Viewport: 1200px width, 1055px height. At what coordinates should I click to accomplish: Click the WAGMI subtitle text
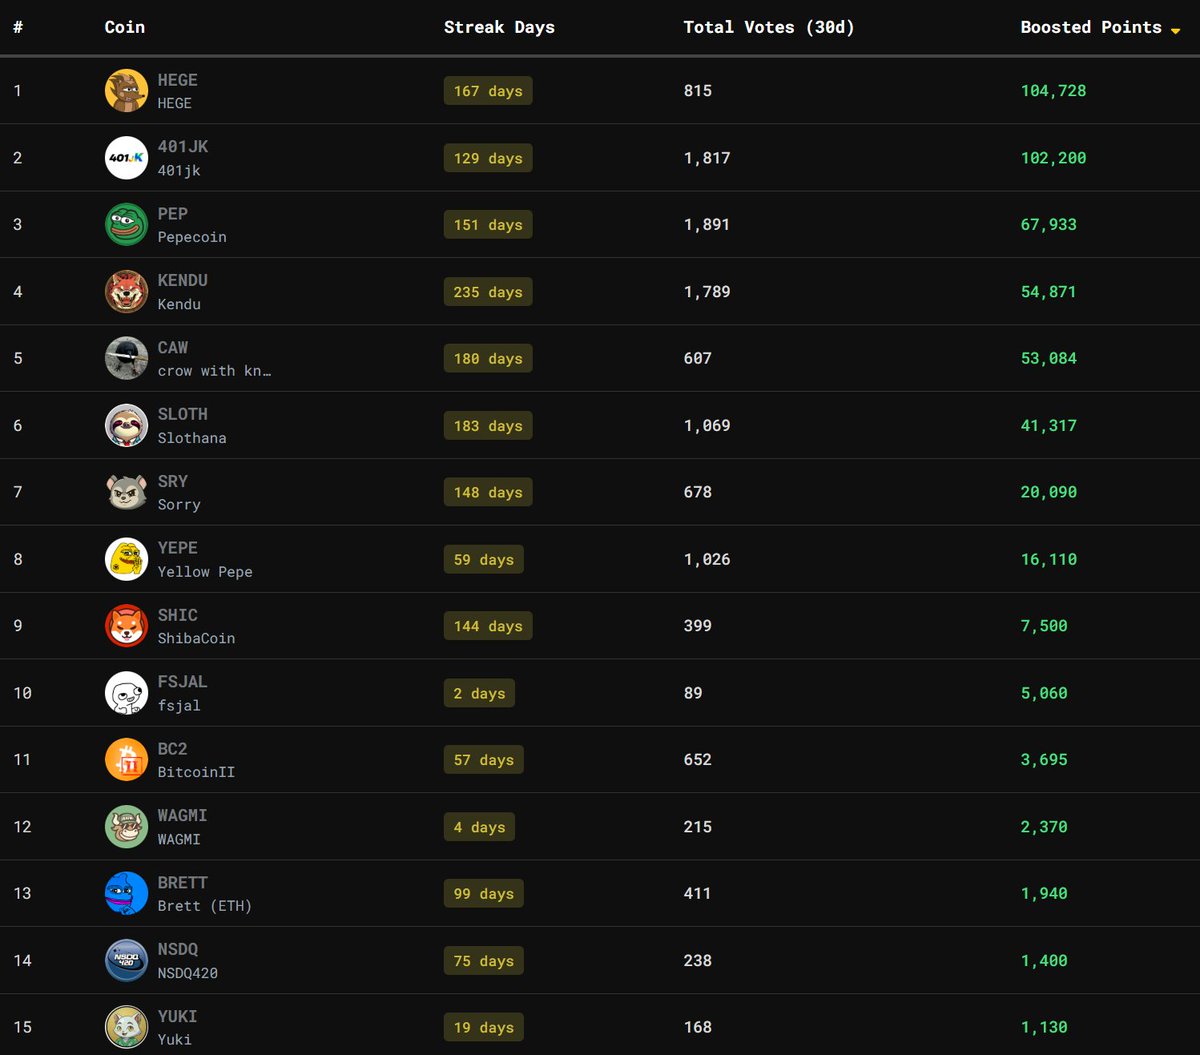(x=179, y=839)
